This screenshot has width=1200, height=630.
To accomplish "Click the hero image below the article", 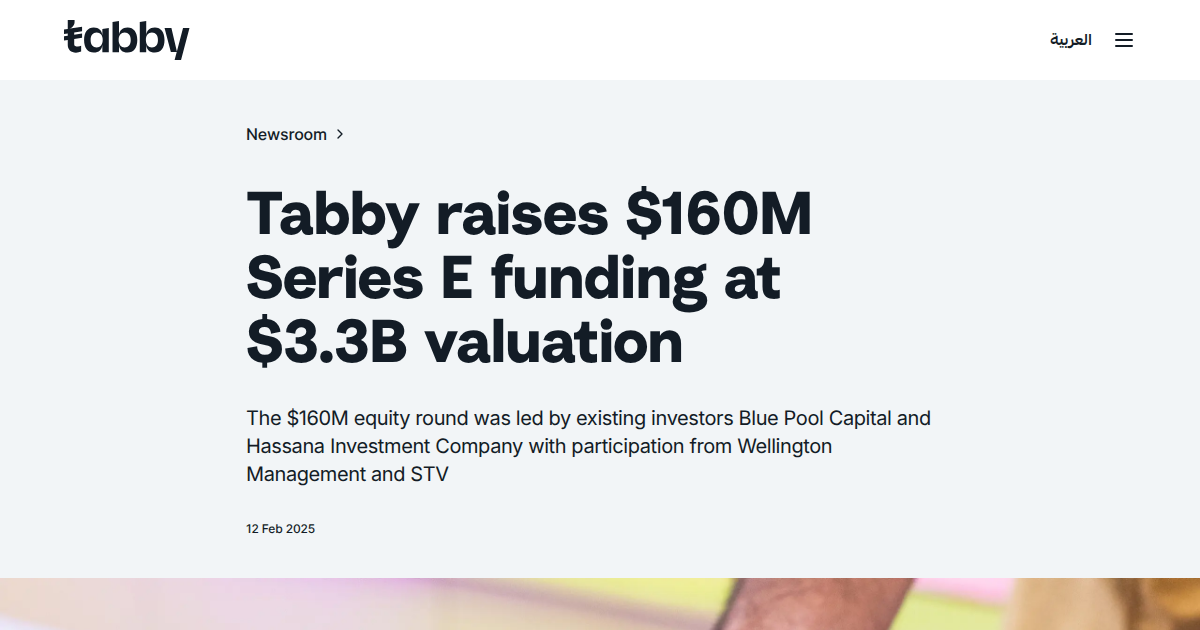I will (x=600, y=605).
